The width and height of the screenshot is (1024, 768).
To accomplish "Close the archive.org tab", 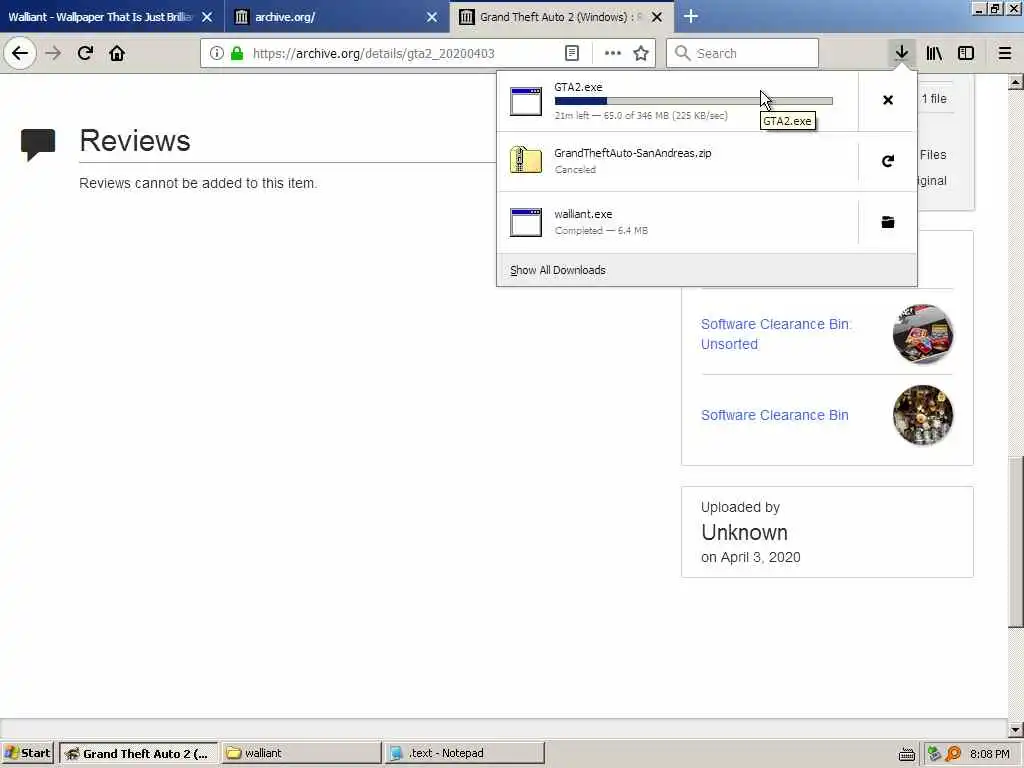I will [x=432, y=17].
